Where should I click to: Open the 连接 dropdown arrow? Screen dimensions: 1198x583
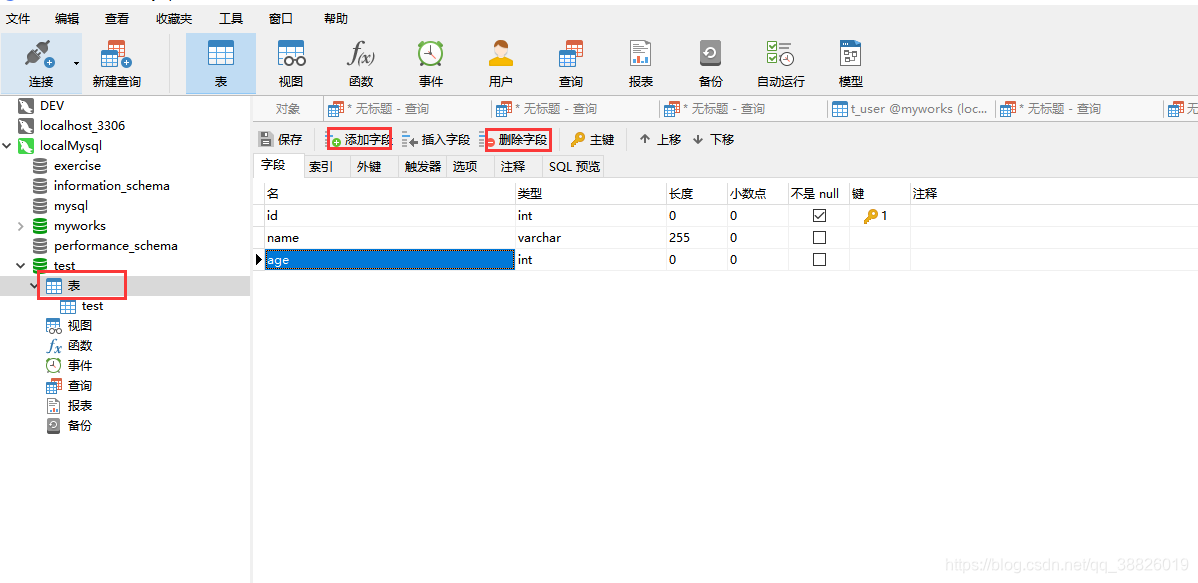tap(76, 63)
